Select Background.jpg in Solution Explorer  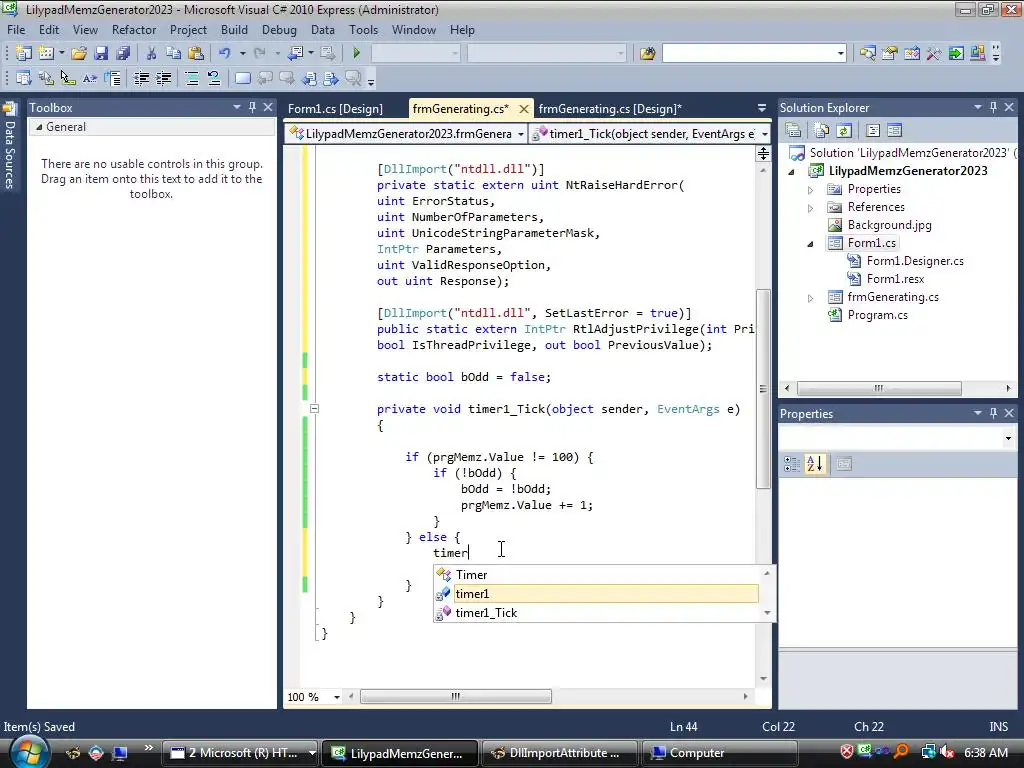[x=889, y=225]
